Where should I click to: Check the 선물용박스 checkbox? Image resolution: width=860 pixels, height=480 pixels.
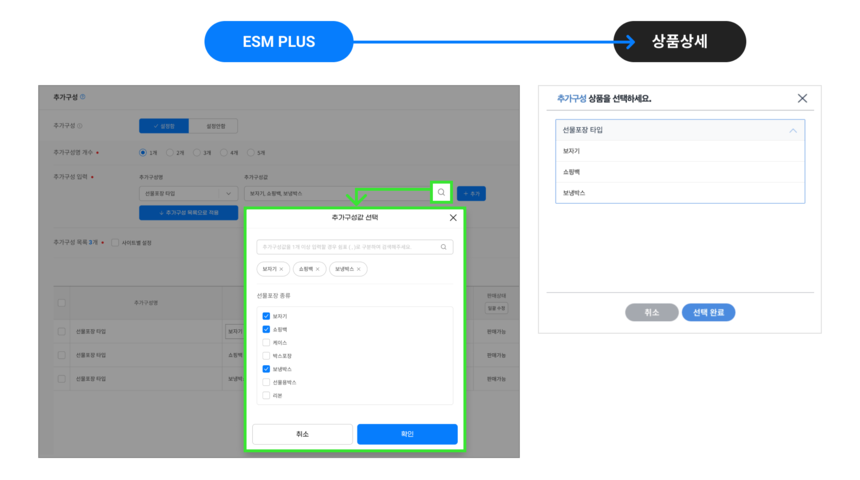click(x=266, y=382)
